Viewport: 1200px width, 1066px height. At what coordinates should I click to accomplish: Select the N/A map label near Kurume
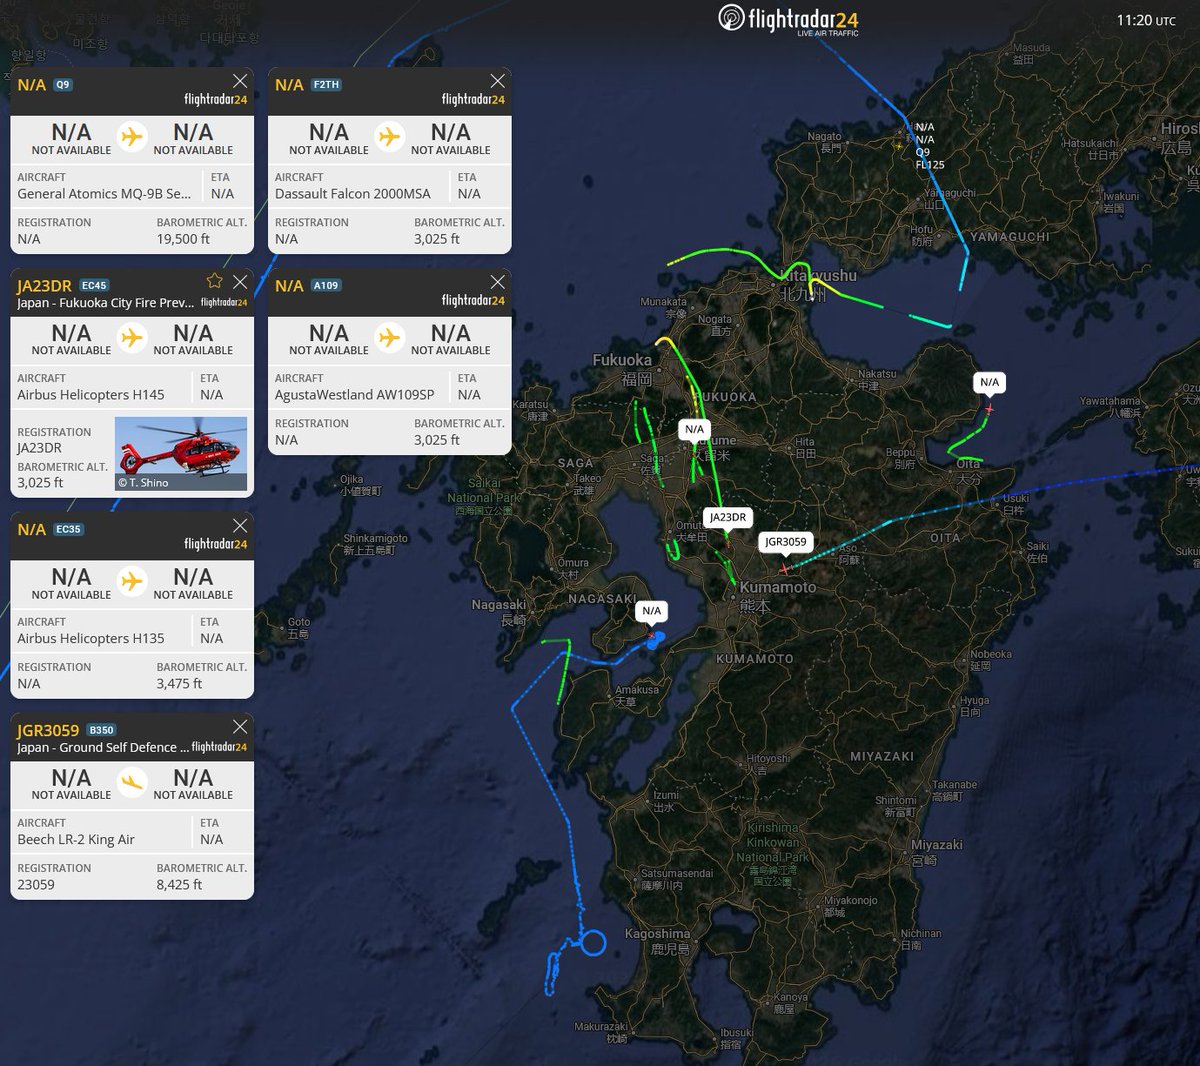[694, 429]
